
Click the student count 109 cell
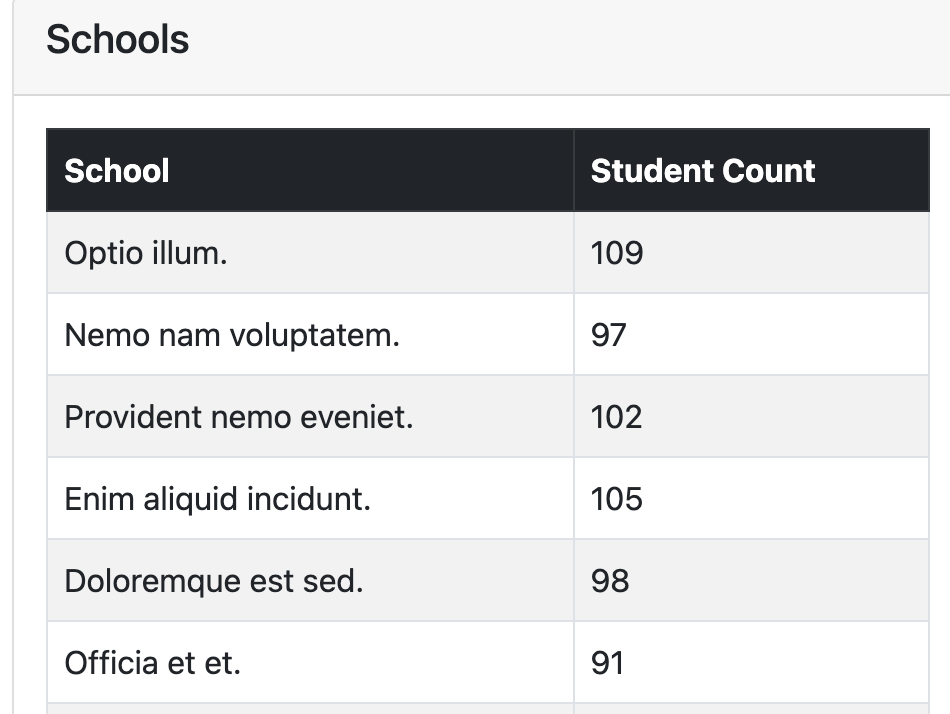coord(752,253)
